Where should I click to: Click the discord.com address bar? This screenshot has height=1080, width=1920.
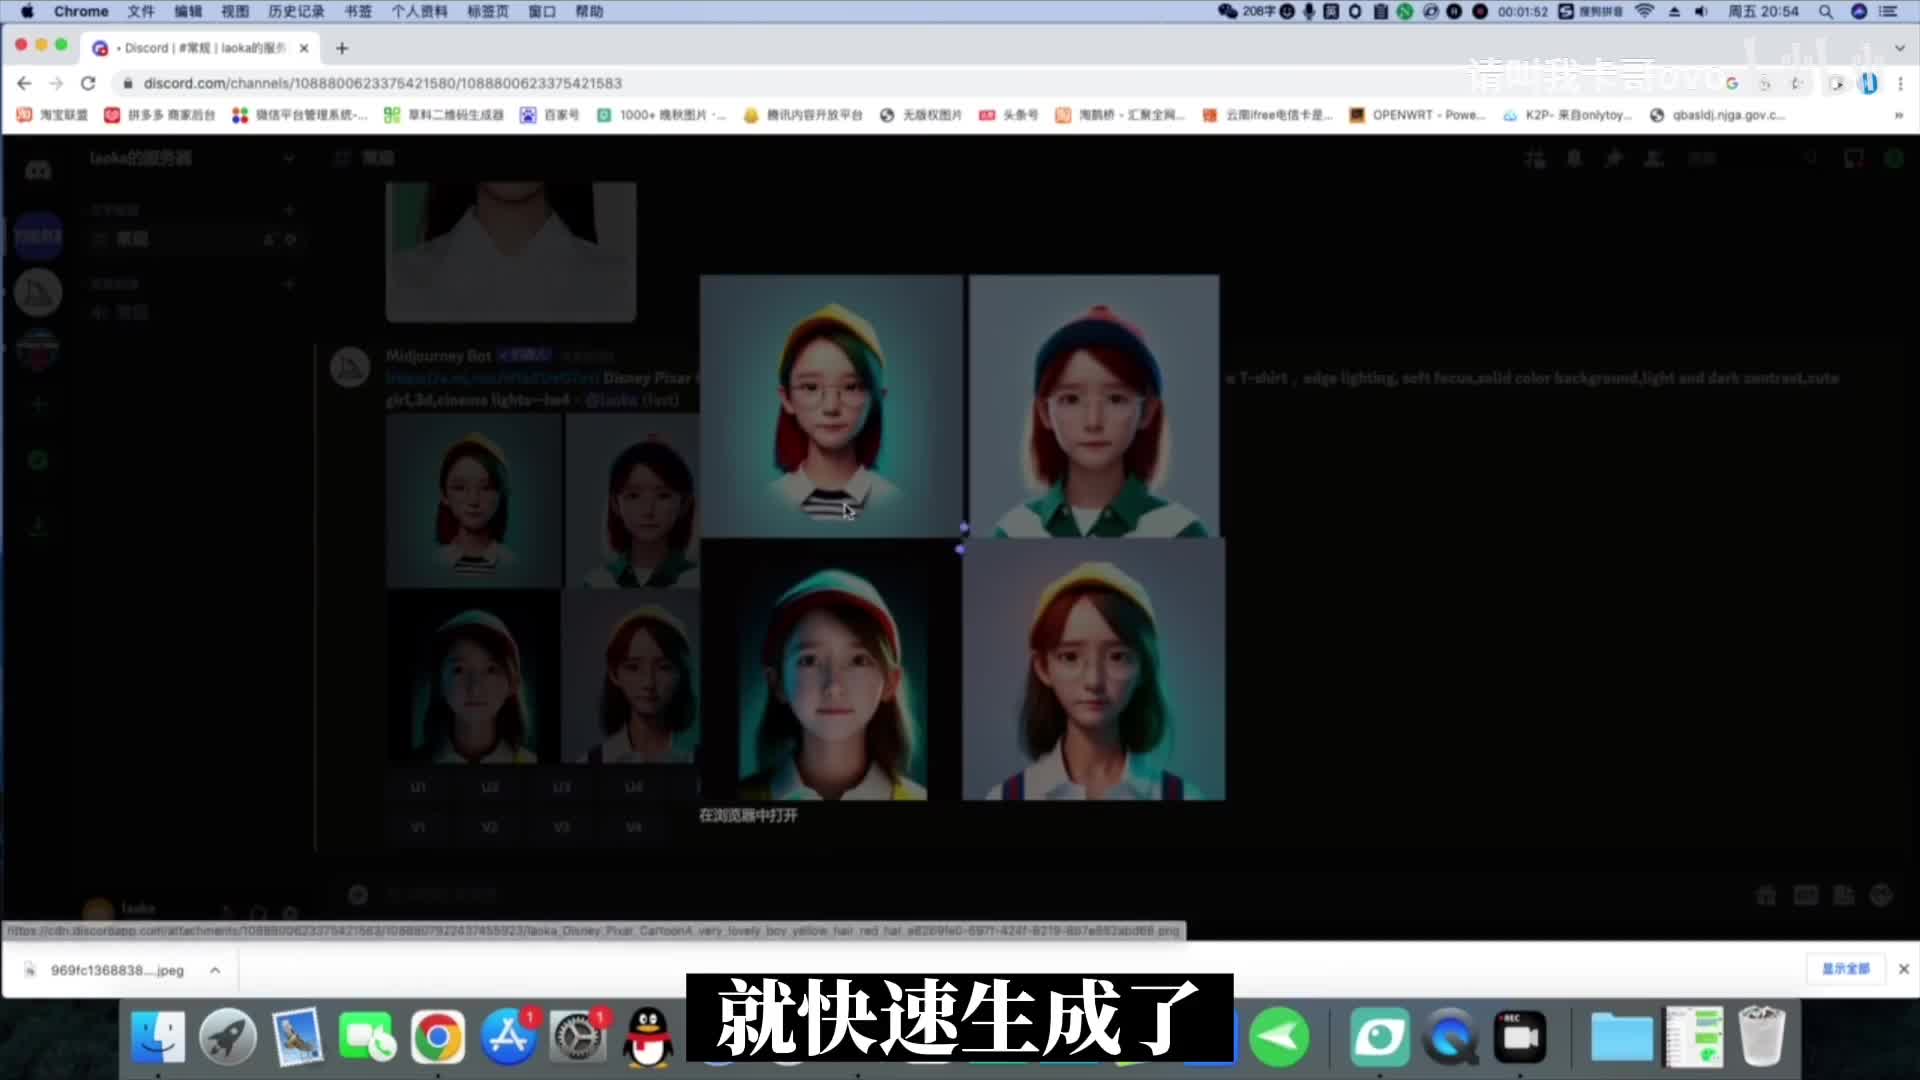(382, 83)
